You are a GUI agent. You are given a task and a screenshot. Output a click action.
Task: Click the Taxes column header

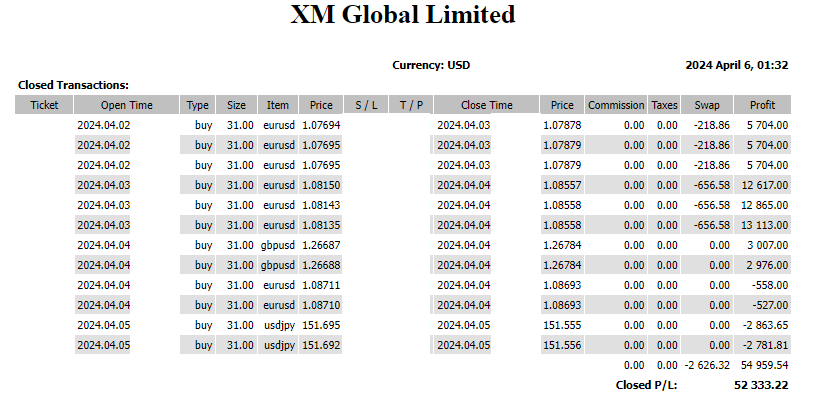[x=664, y=105]
